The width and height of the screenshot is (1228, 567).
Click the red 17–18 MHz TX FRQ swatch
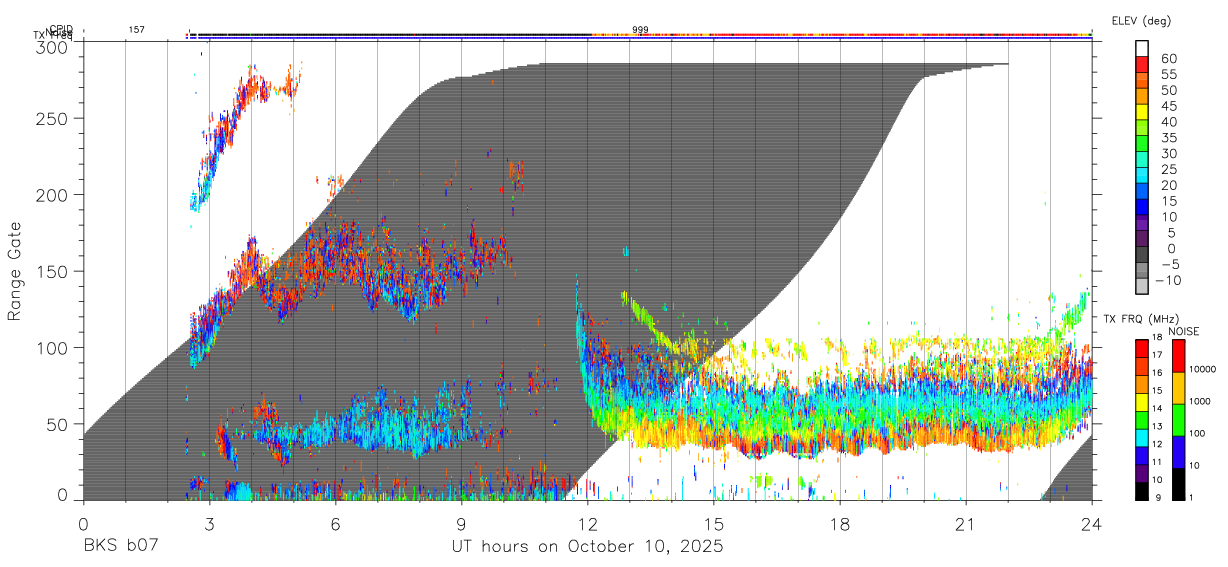click(1142, 348)
